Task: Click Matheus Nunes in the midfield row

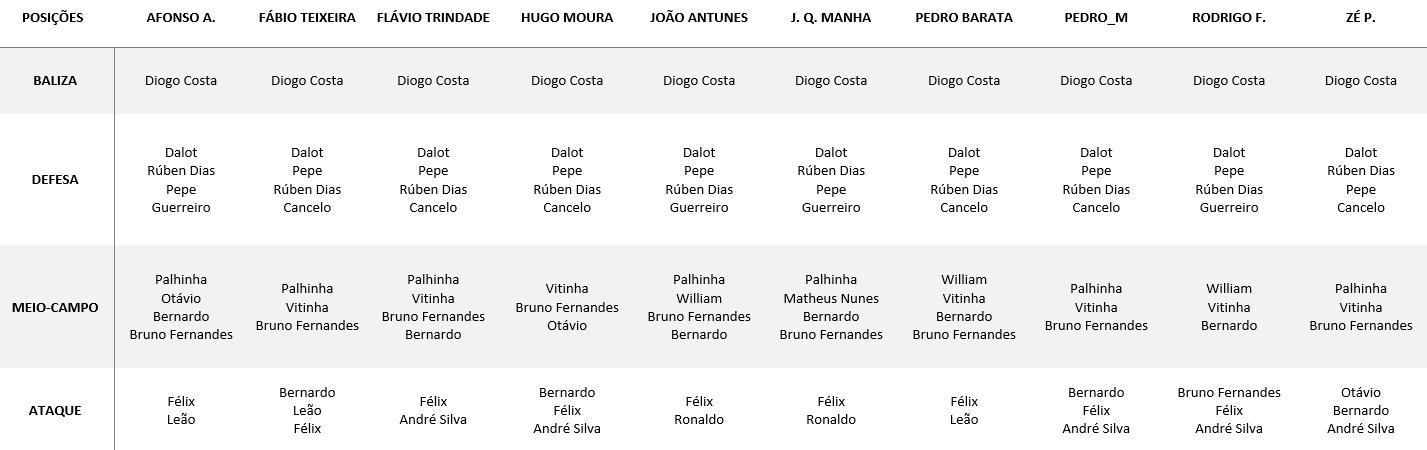Action: [x=831, y=298]
